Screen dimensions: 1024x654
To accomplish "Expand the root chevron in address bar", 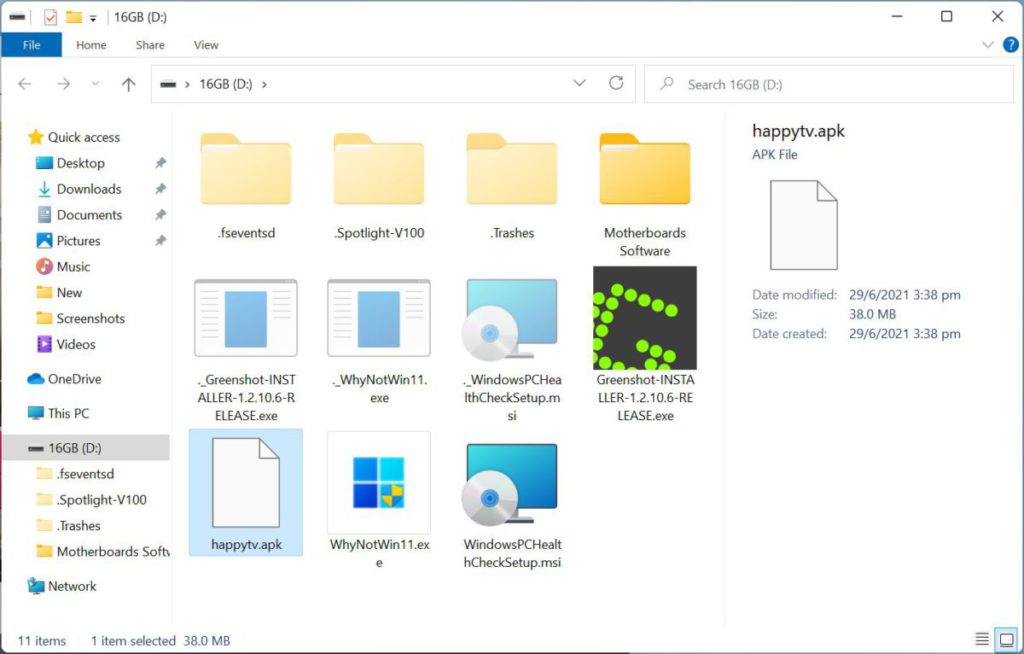I will [187, 84].
